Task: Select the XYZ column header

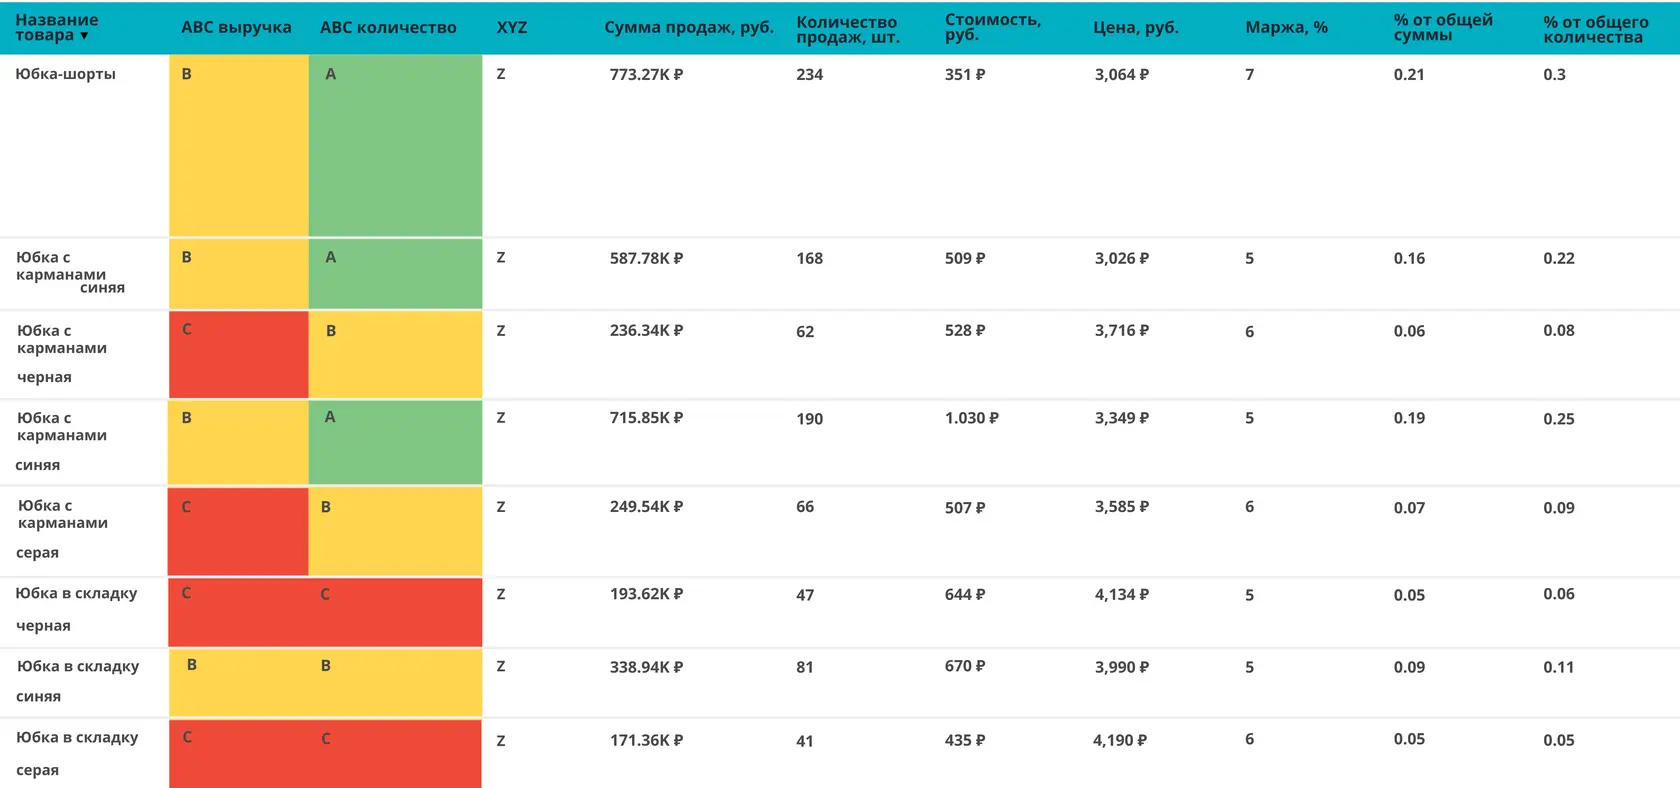Action: 511,27
